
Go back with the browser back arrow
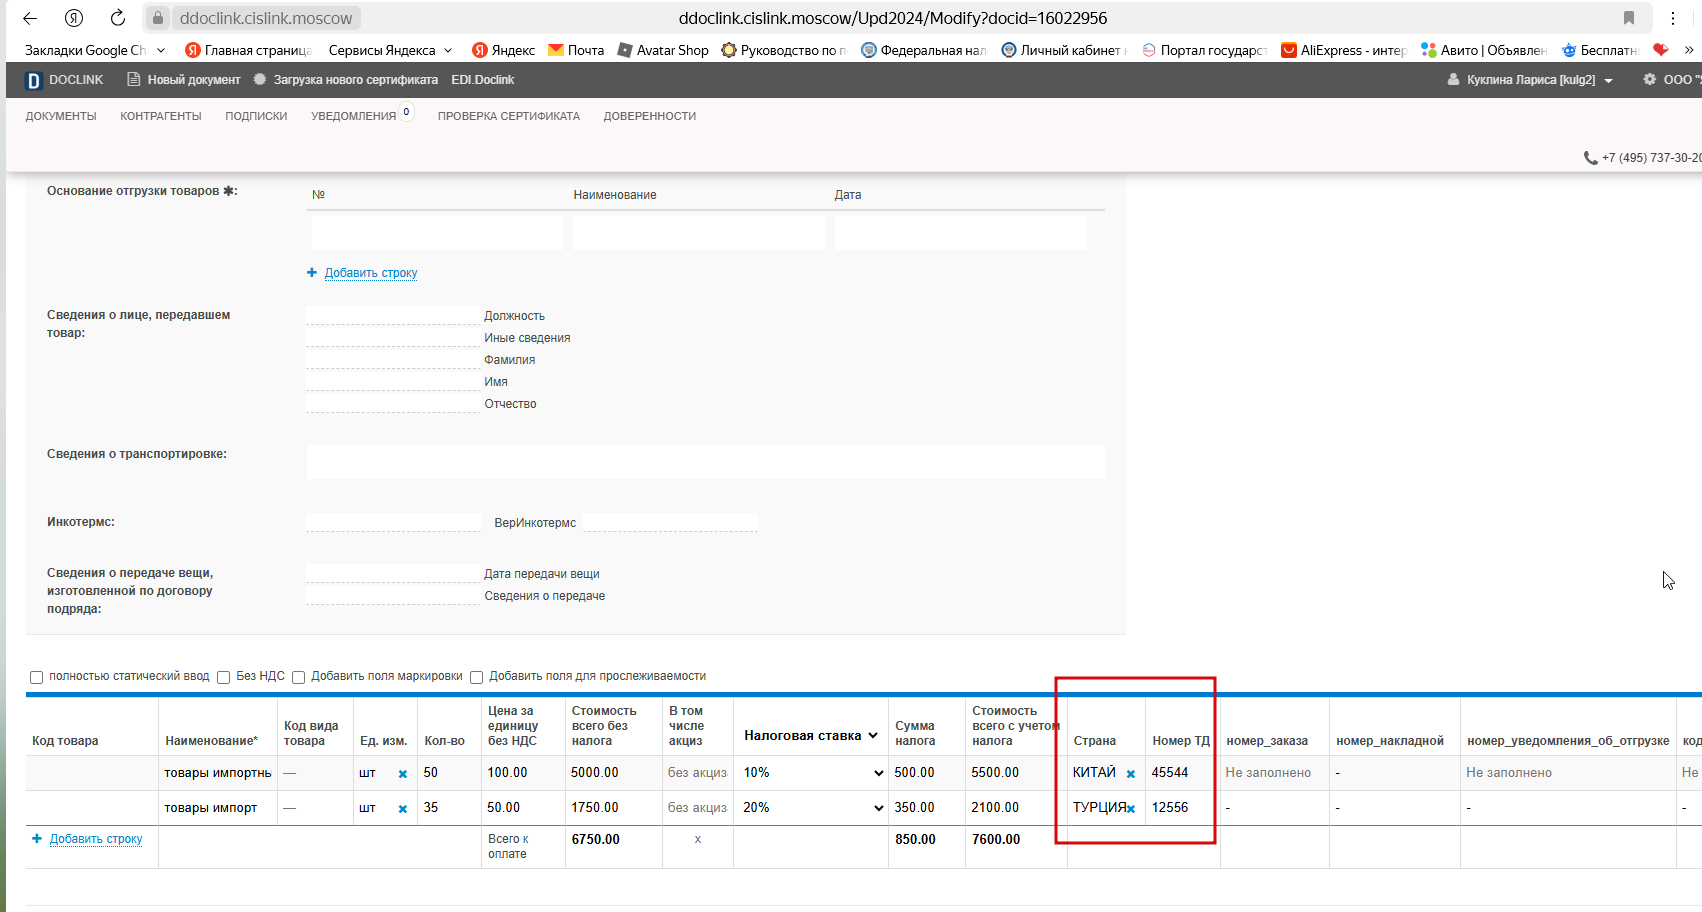pos(30,18)
